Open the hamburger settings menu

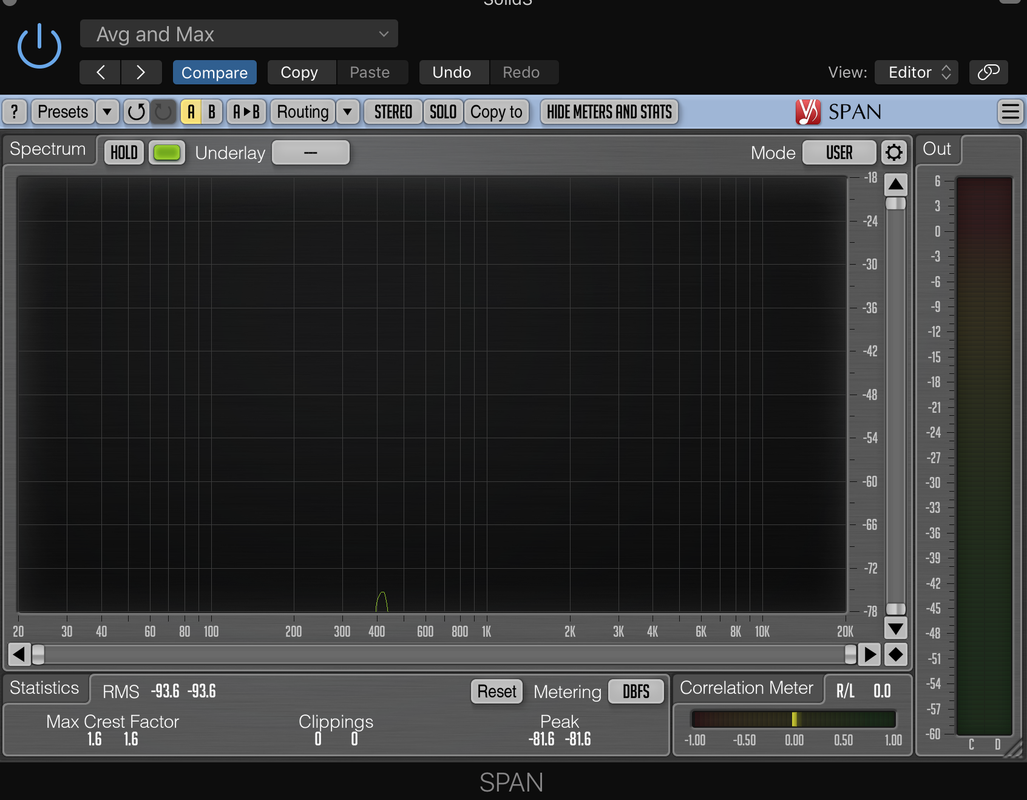[x=1010, y=112]
